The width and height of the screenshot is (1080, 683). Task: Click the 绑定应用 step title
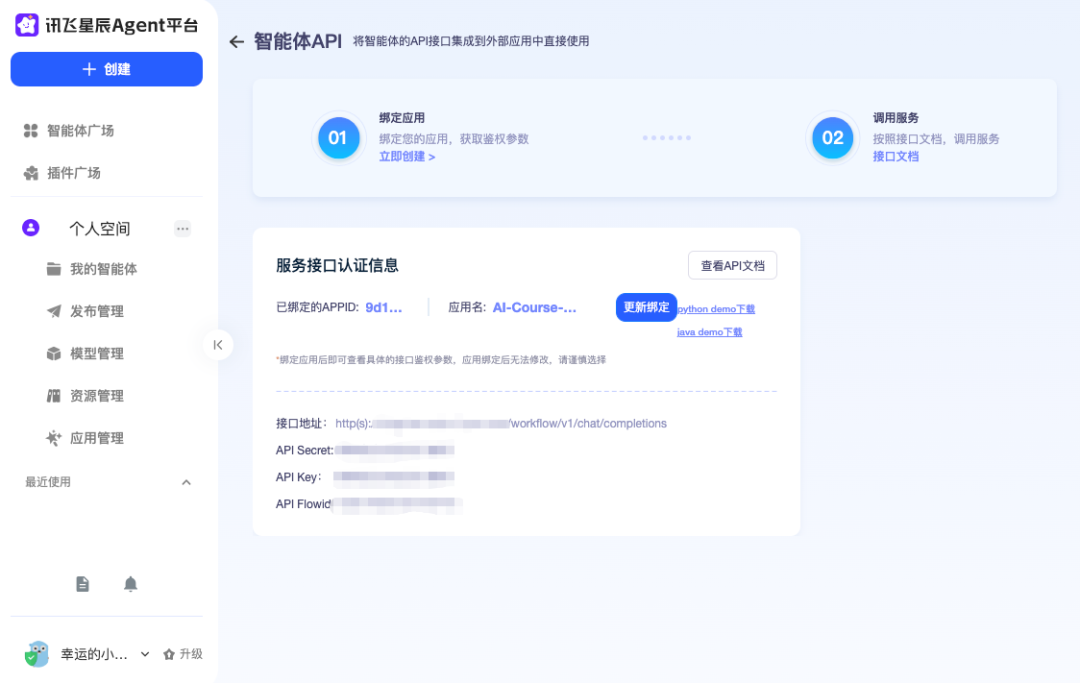tap(402, 118)
